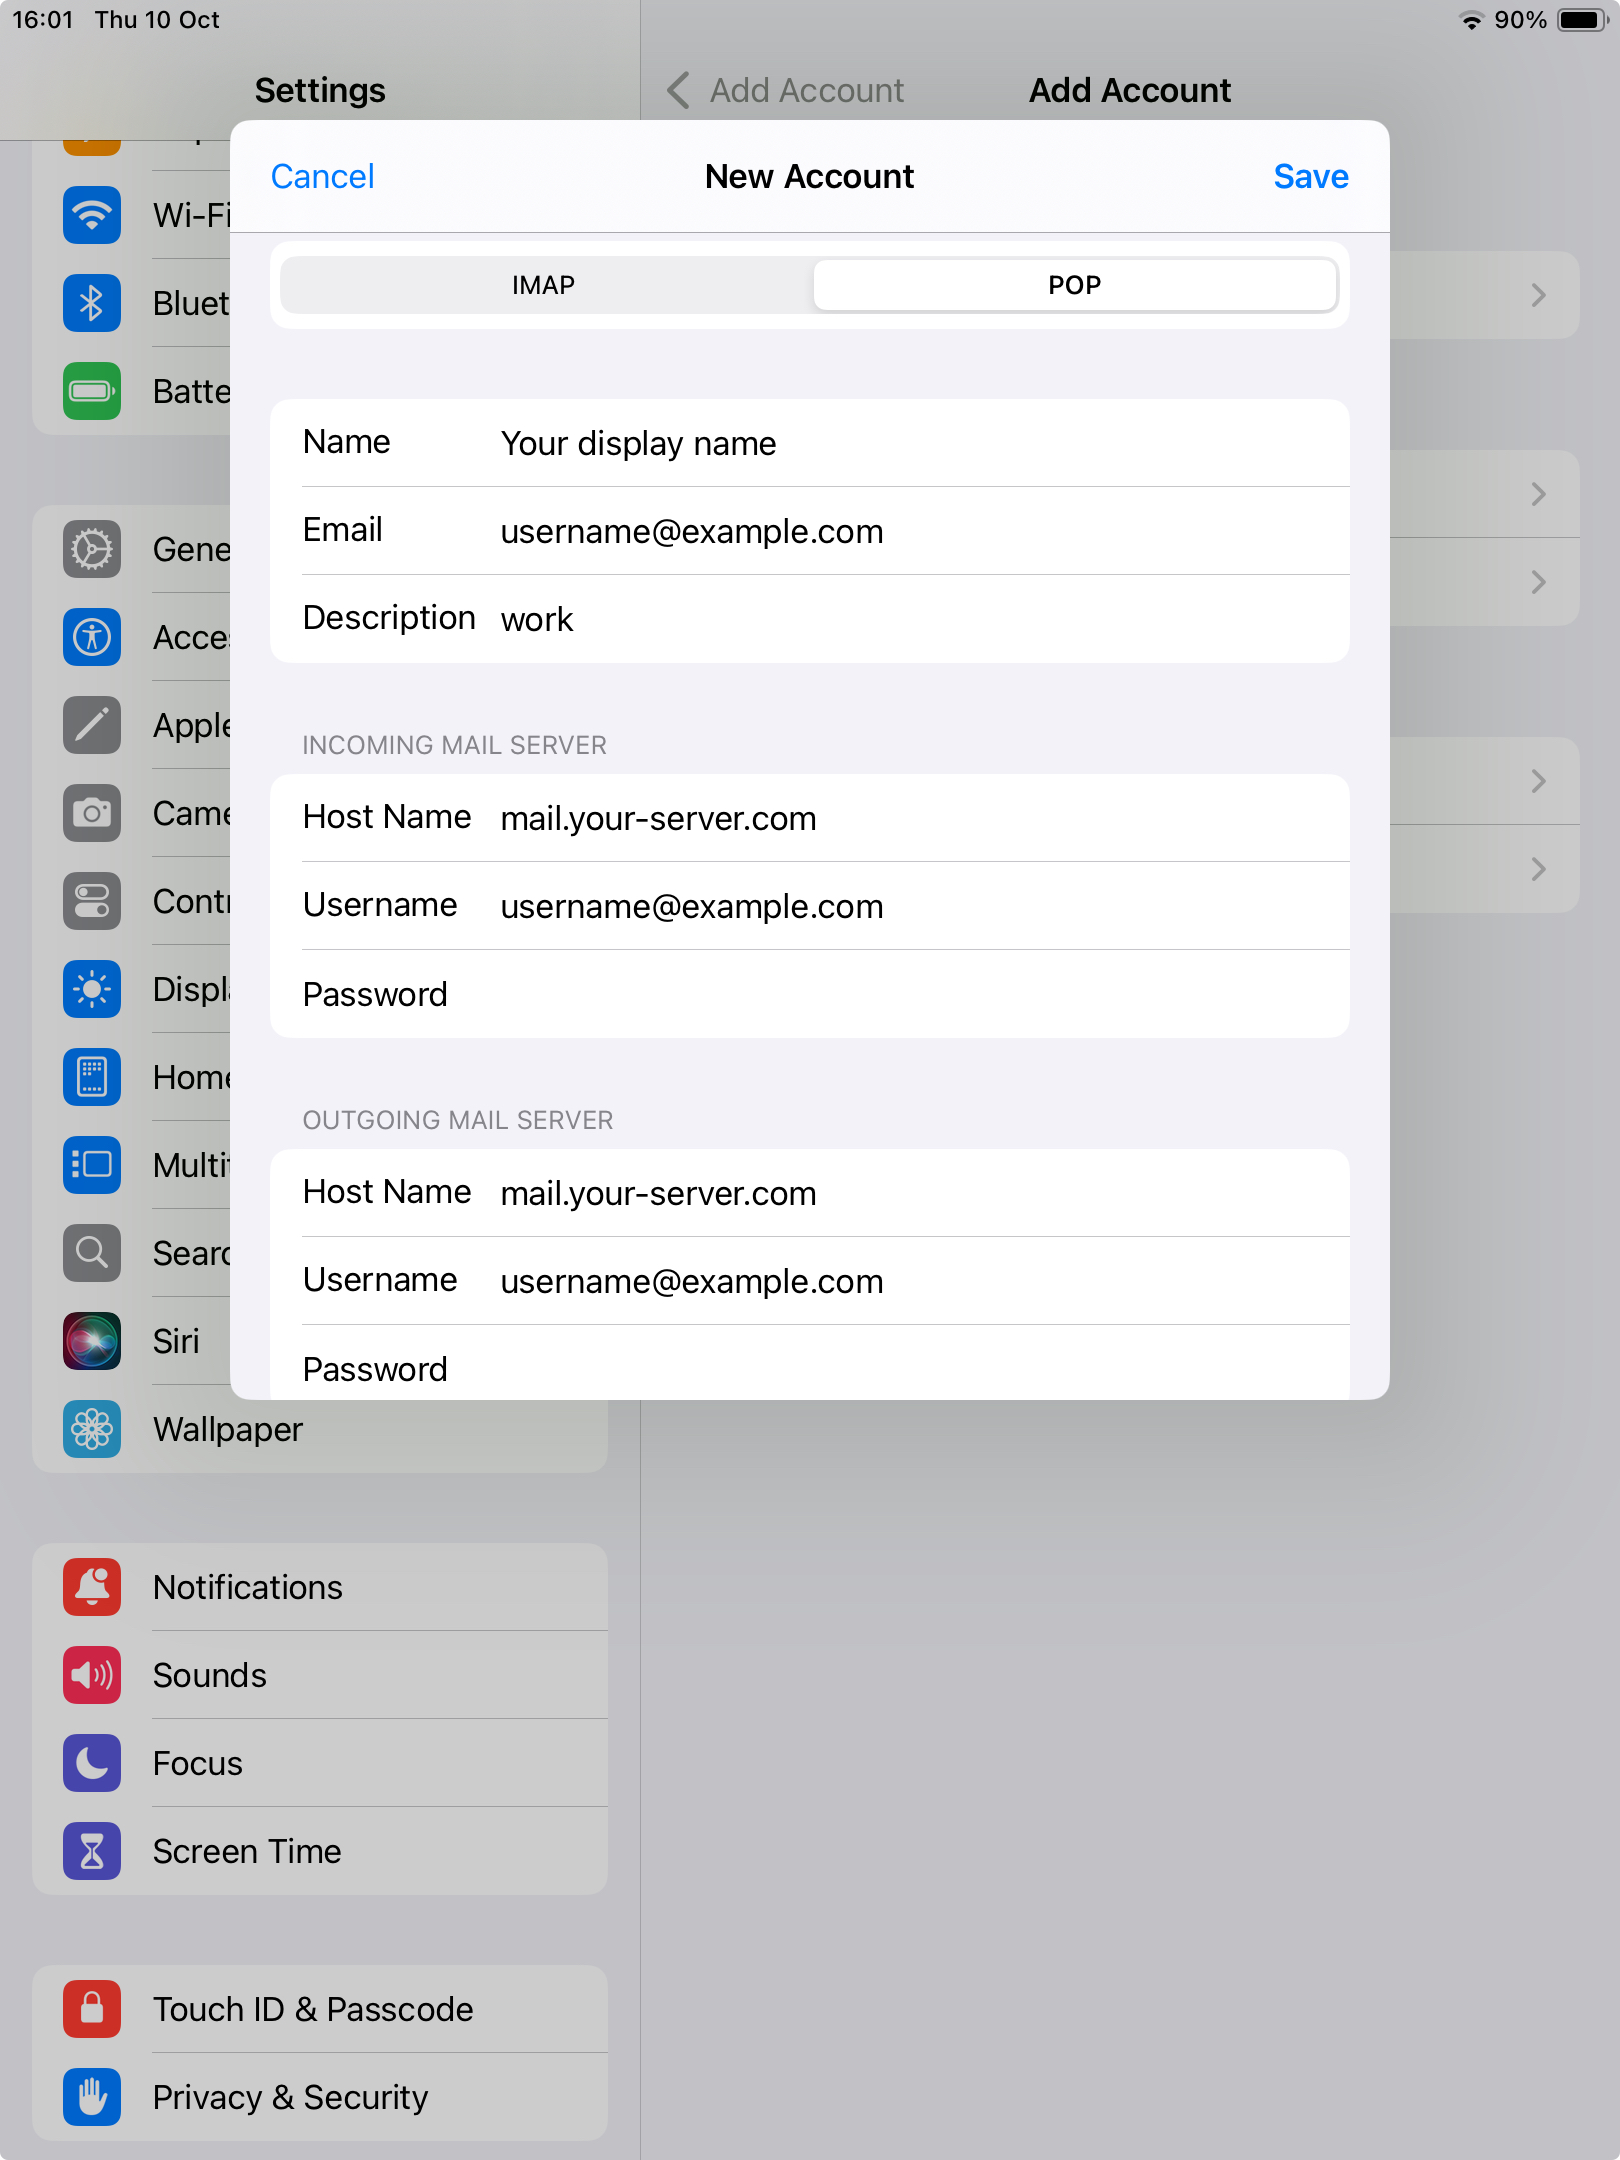Edit the incoming server Host Name field
Viewport: 1620px width, 2160px height.
[x=810, y=818]
